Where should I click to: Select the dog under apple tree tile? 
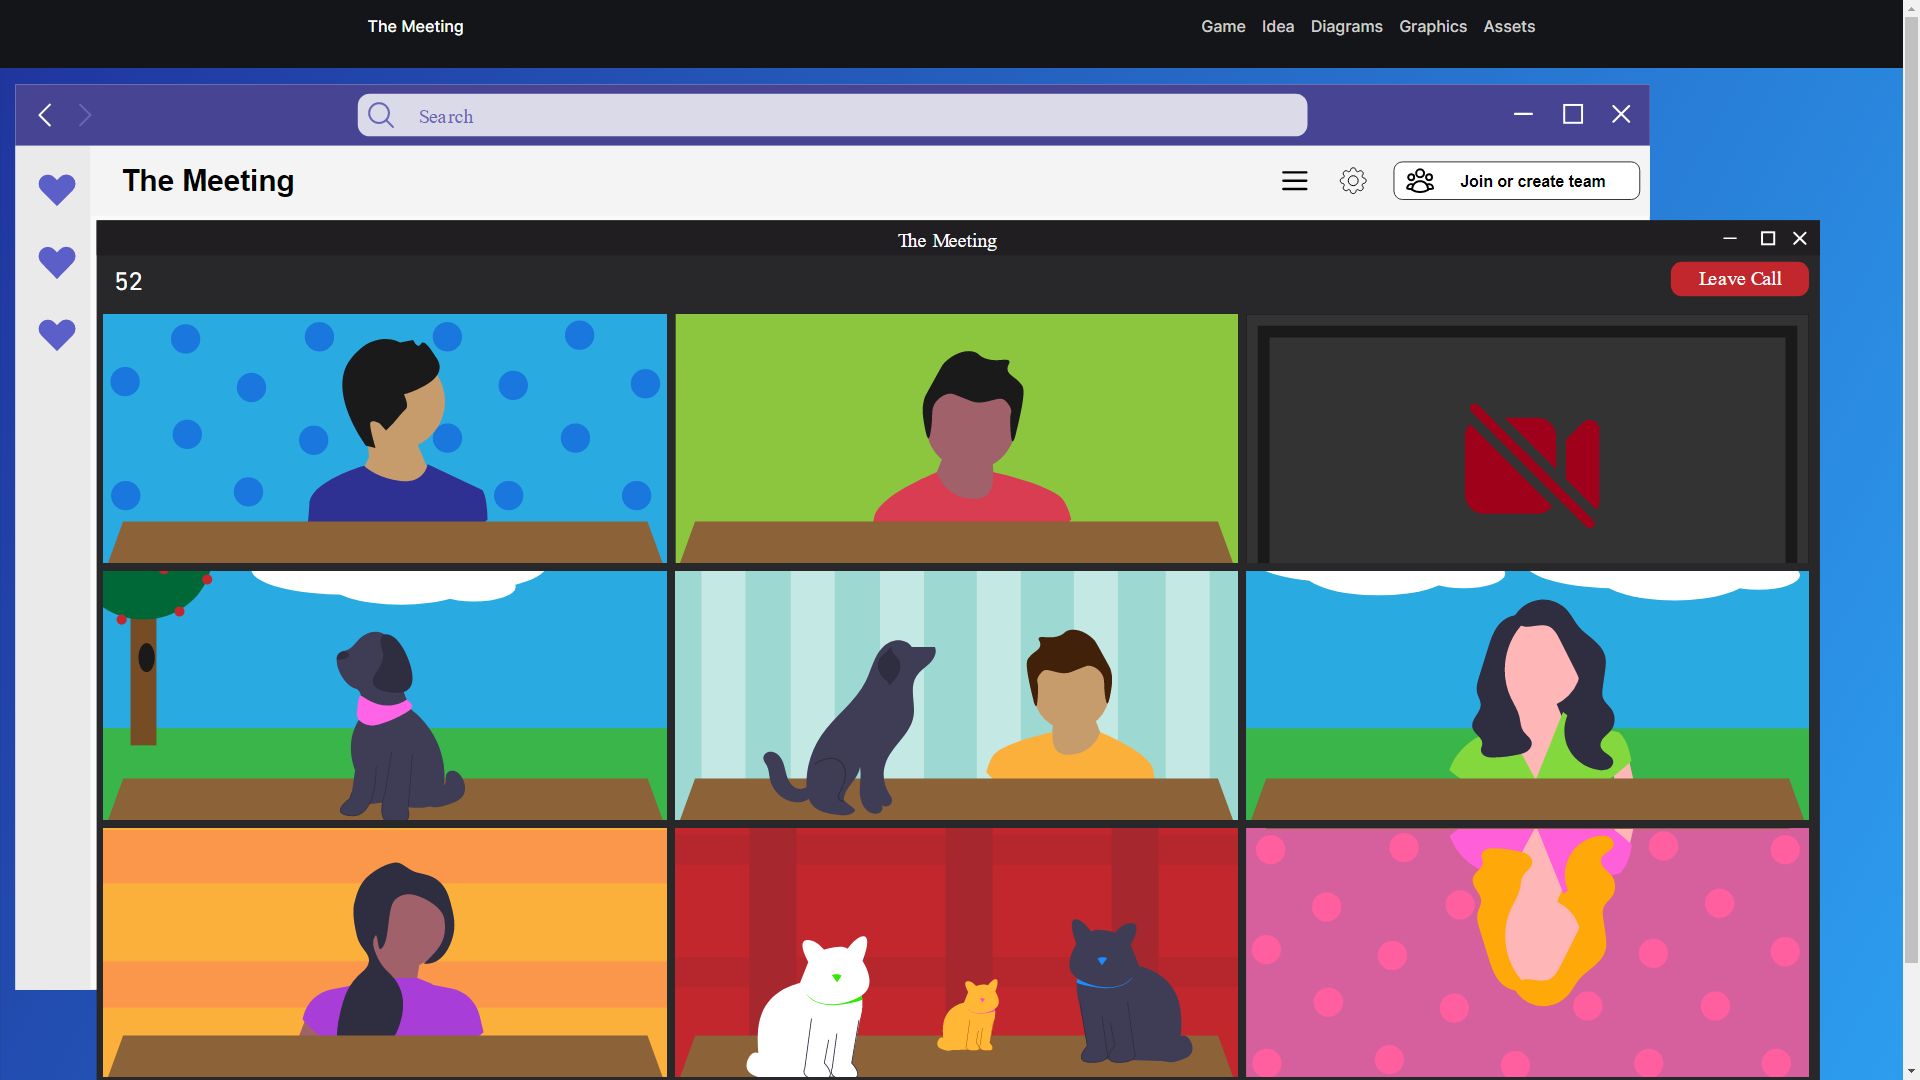coord(384,695)
